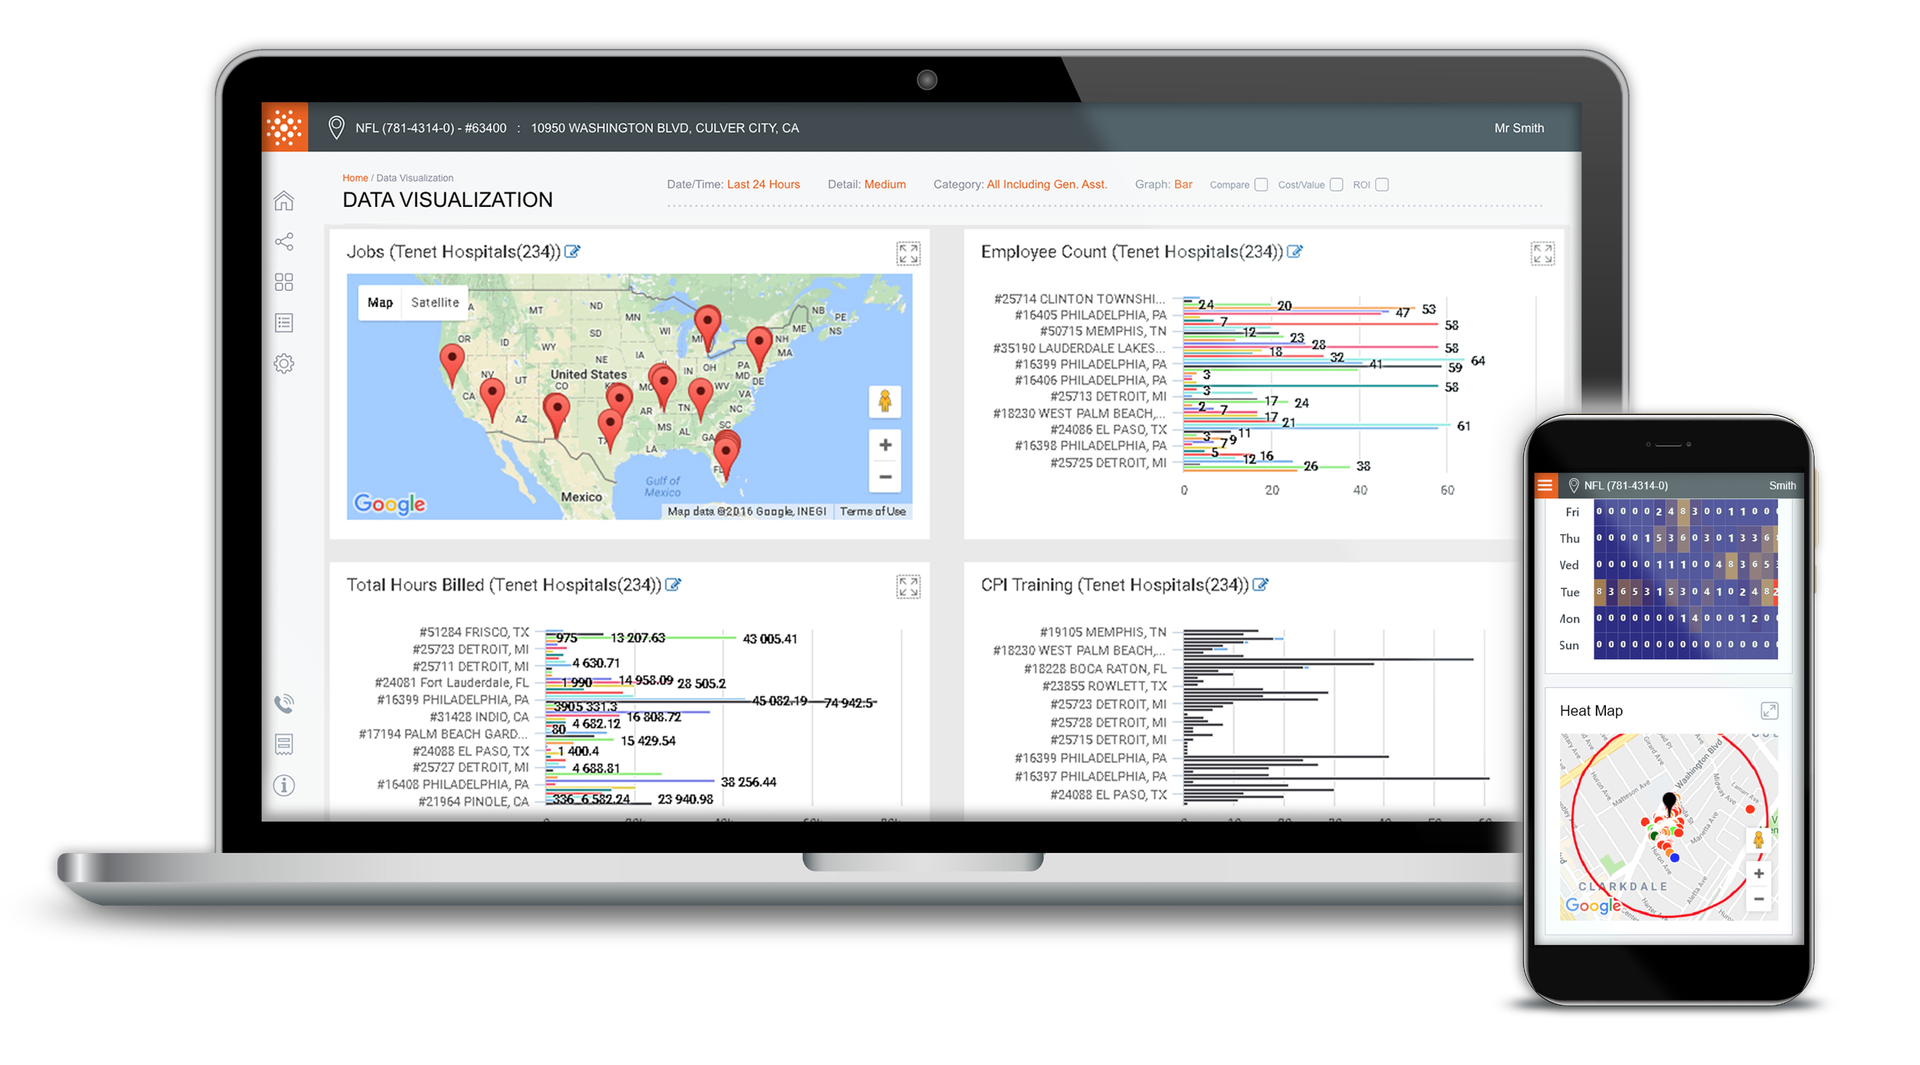Click the Home breadcrumb link
Screen dimensions: 1920x1065
tap(355, 177)
